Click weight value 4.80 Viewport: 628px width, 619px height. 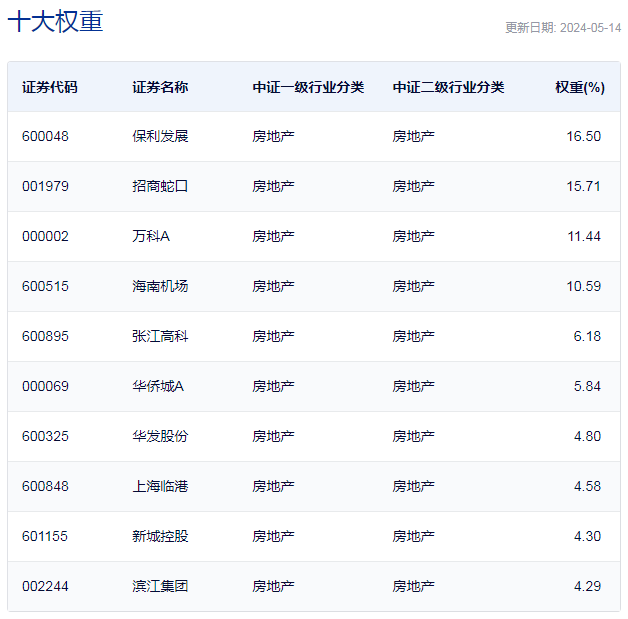click(587, 436)
